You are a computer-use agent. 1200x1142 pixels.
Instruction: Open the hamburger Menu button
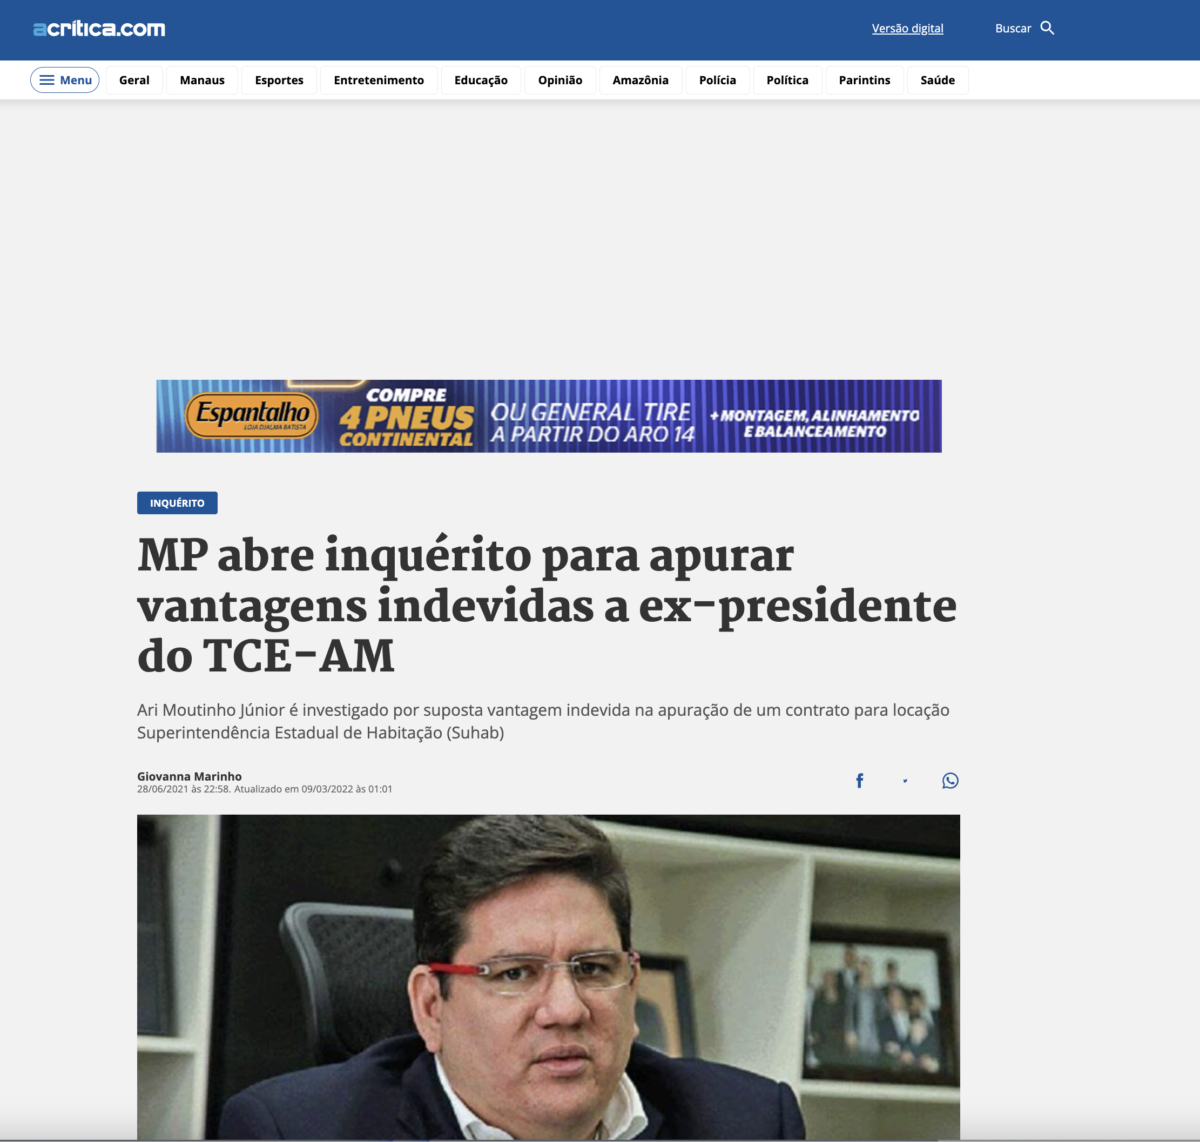pyautogui.click(x=65, y=80)
